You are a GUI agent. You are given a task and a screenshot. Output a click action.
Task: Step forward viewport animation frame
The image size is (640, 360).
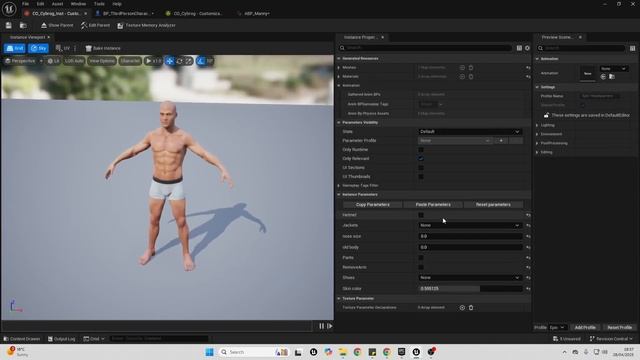point(329,326)
